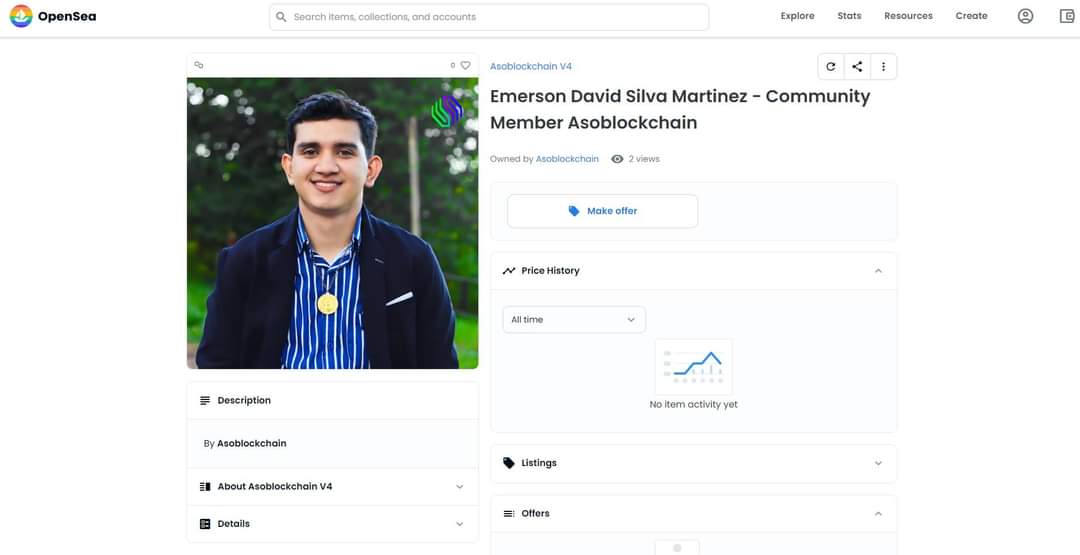Click the no activity chart placeholder
Screen dimensions: 1080x555
[694, 366]
